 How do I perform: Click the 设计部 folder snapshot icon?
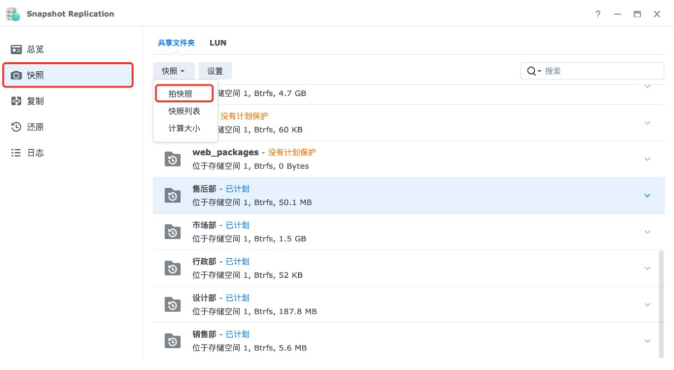[172, 305]
